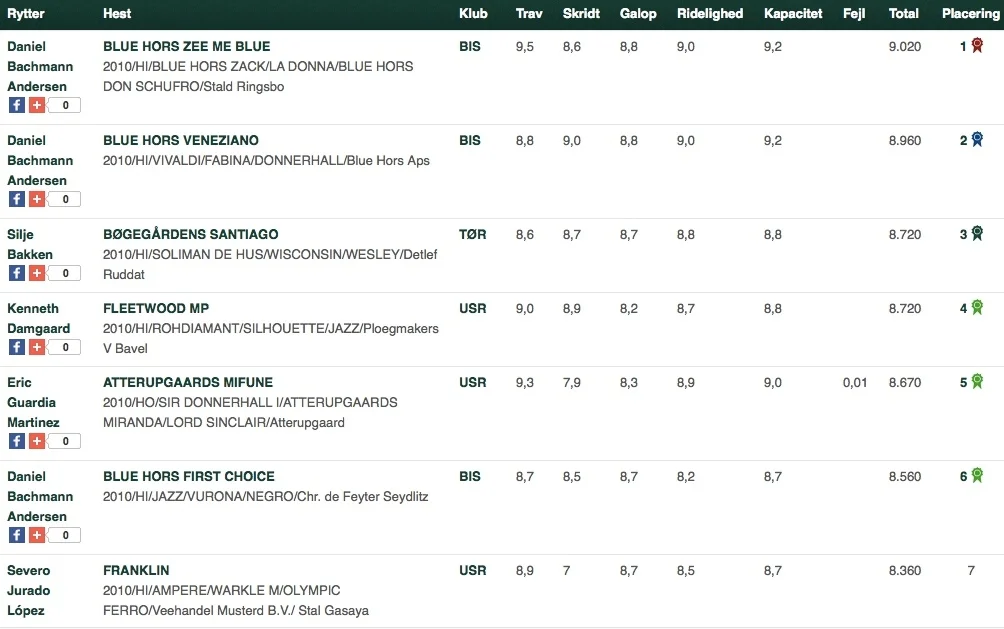
Task: Open horse BLUE HORS ZEE ME BLUE
Action: point(187,47)
